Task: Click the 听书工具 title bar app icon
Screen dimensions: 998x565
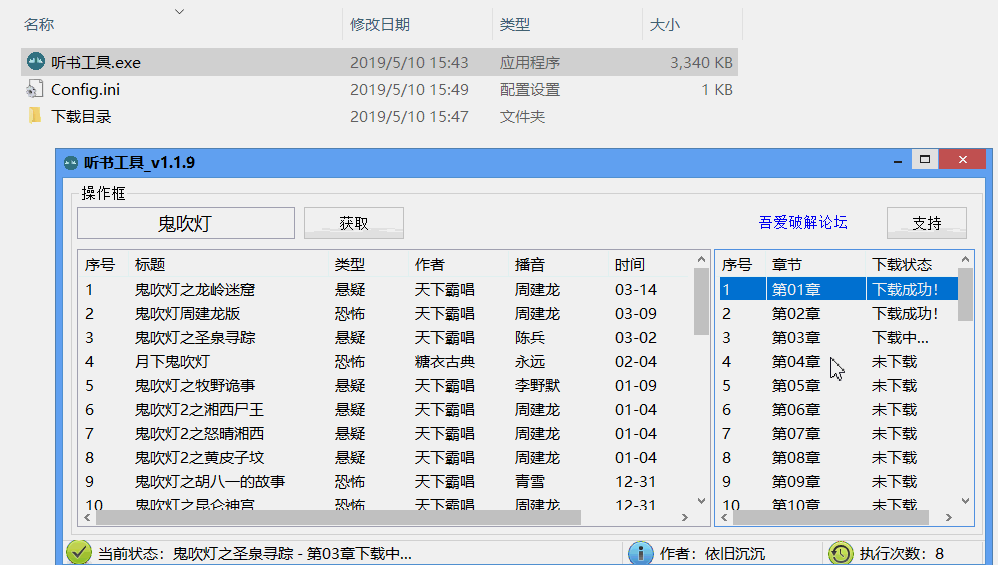Action: (x=71, y=163)
